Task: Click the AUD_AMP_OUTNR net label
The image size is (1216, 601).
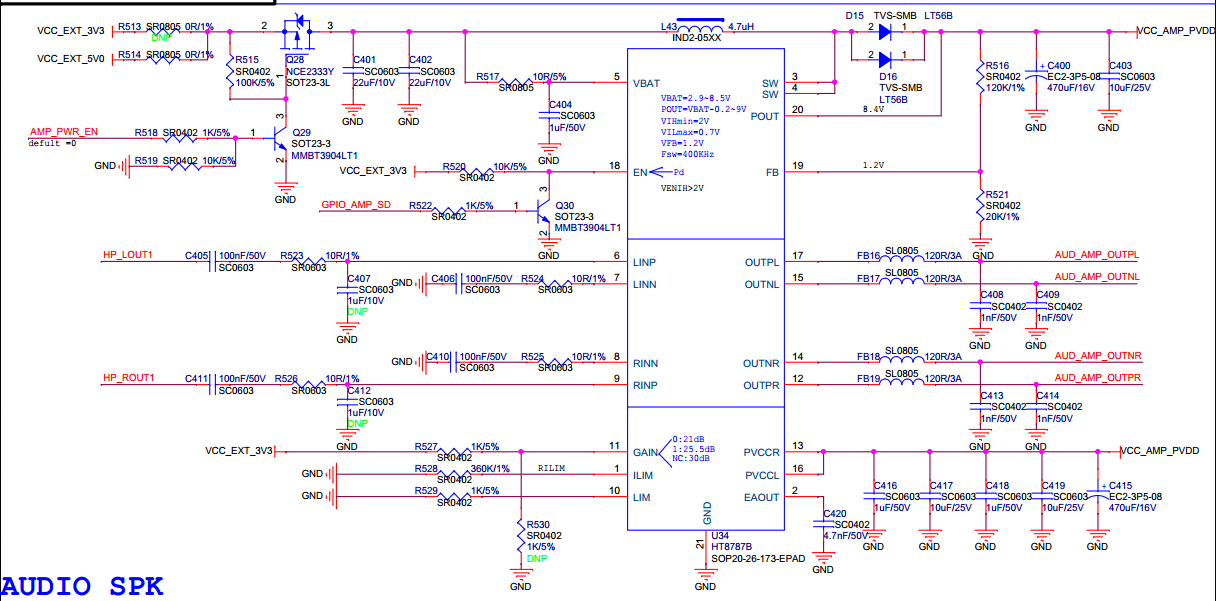Action: (x=1098, y=356)
